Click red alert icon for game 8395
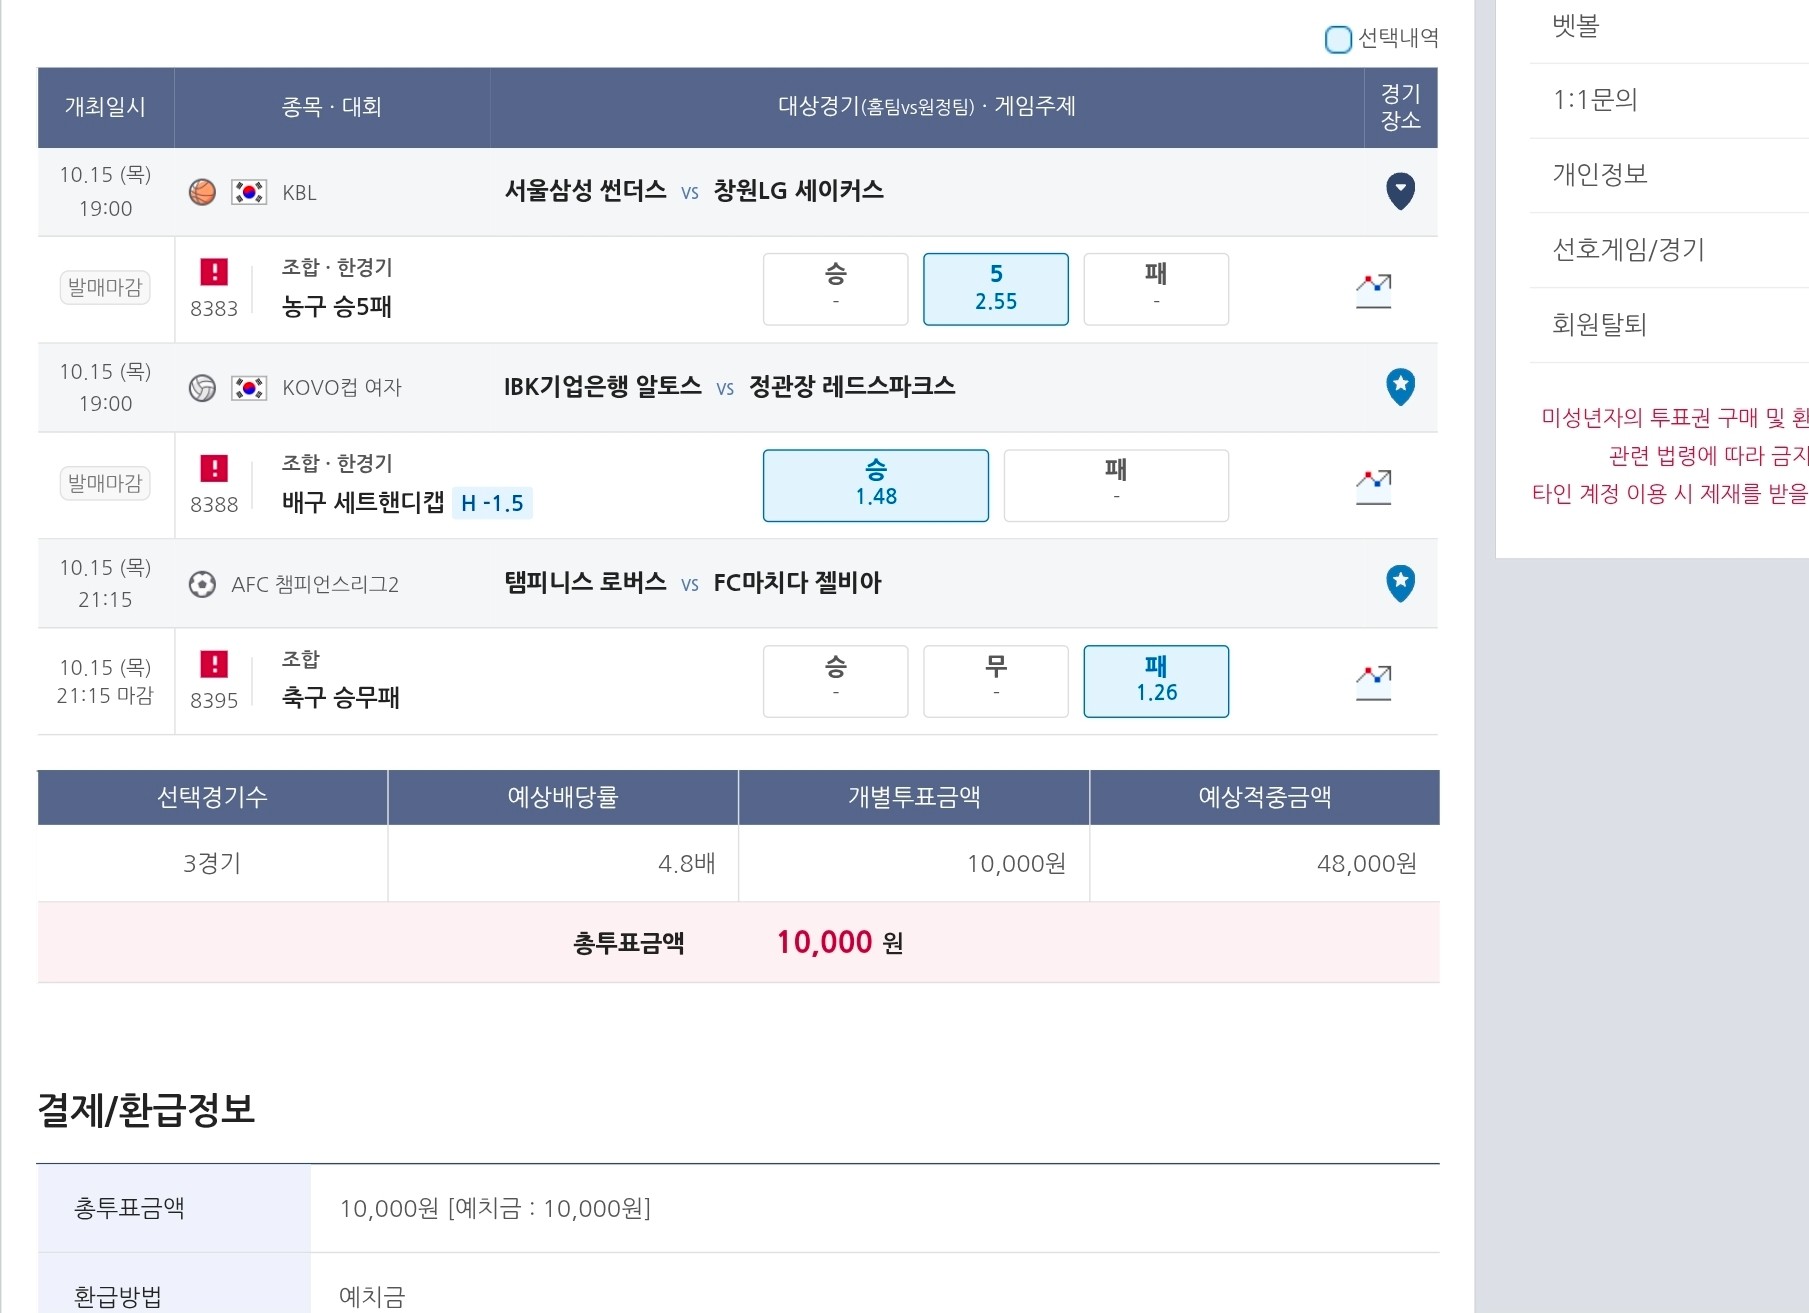The width and height of the screenshot is (1809, 1313). pyautogui.click(x=214, y=664)
